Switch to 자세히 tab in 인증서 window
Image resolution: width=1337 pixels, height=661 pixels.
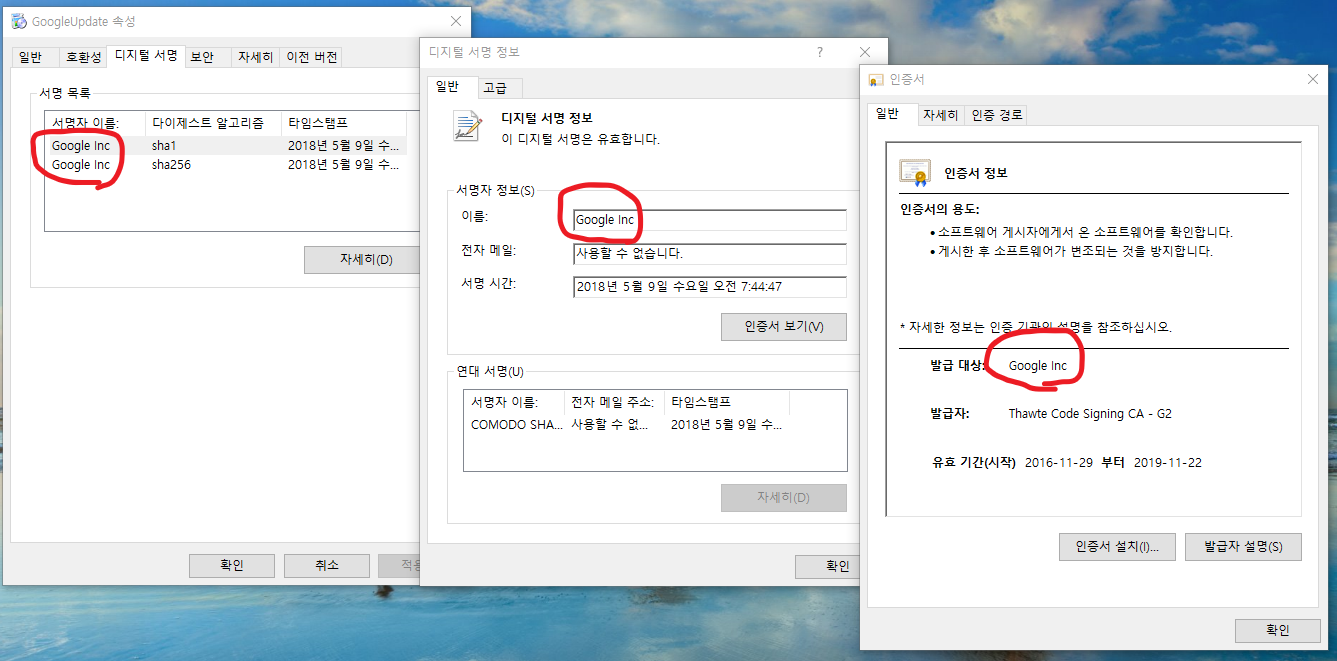tap(941, 115)
